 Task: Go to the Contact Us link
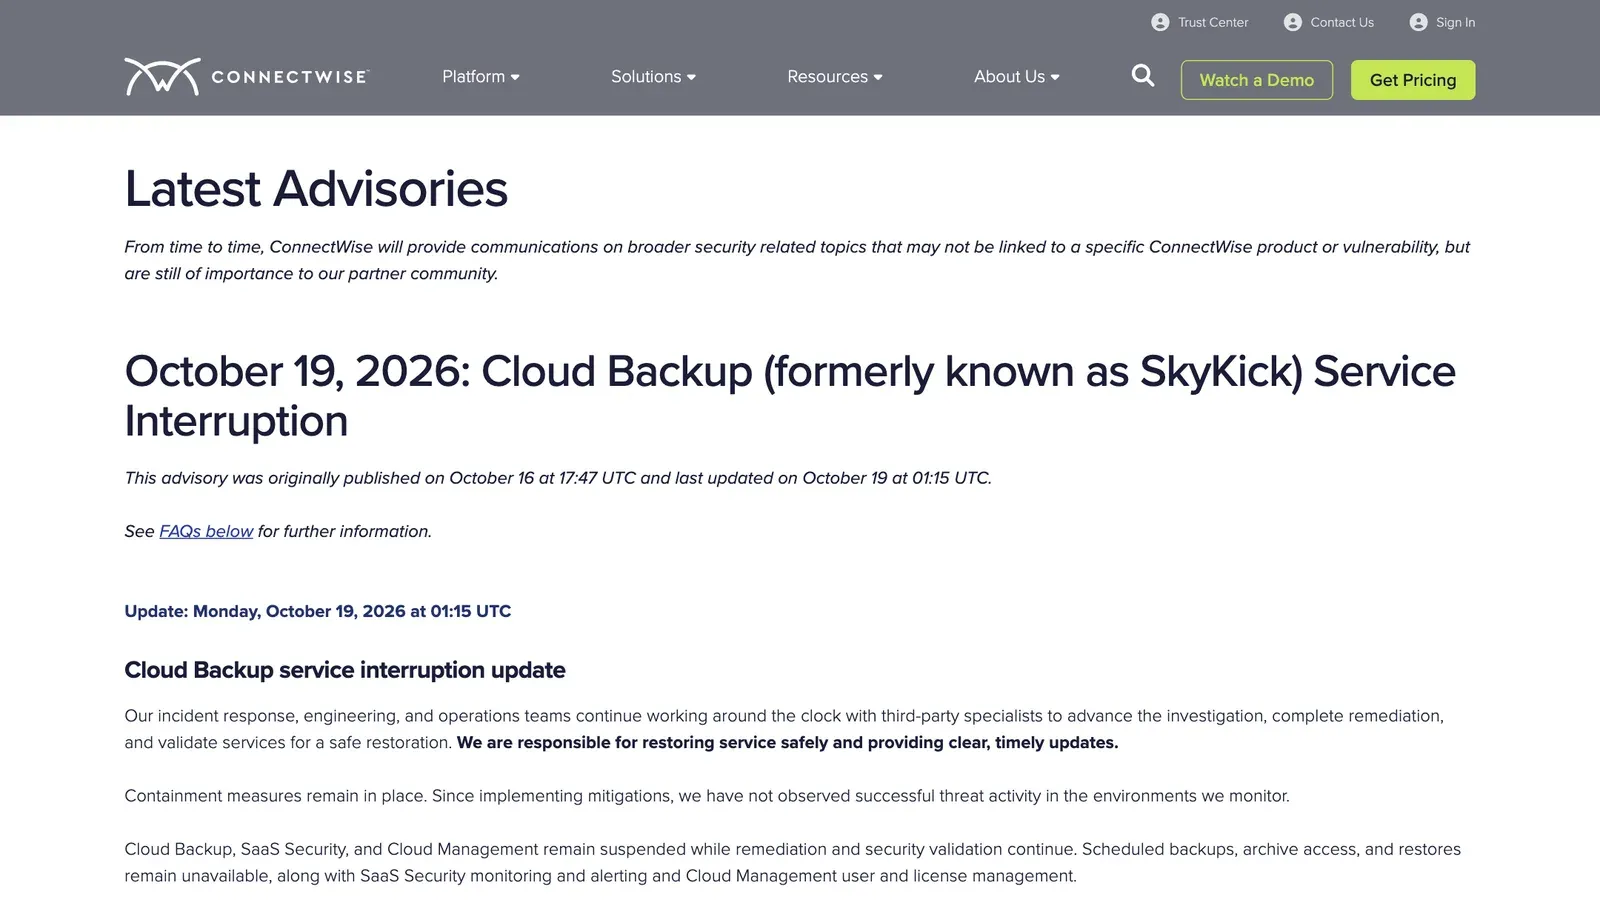[x=1342, y=22]
